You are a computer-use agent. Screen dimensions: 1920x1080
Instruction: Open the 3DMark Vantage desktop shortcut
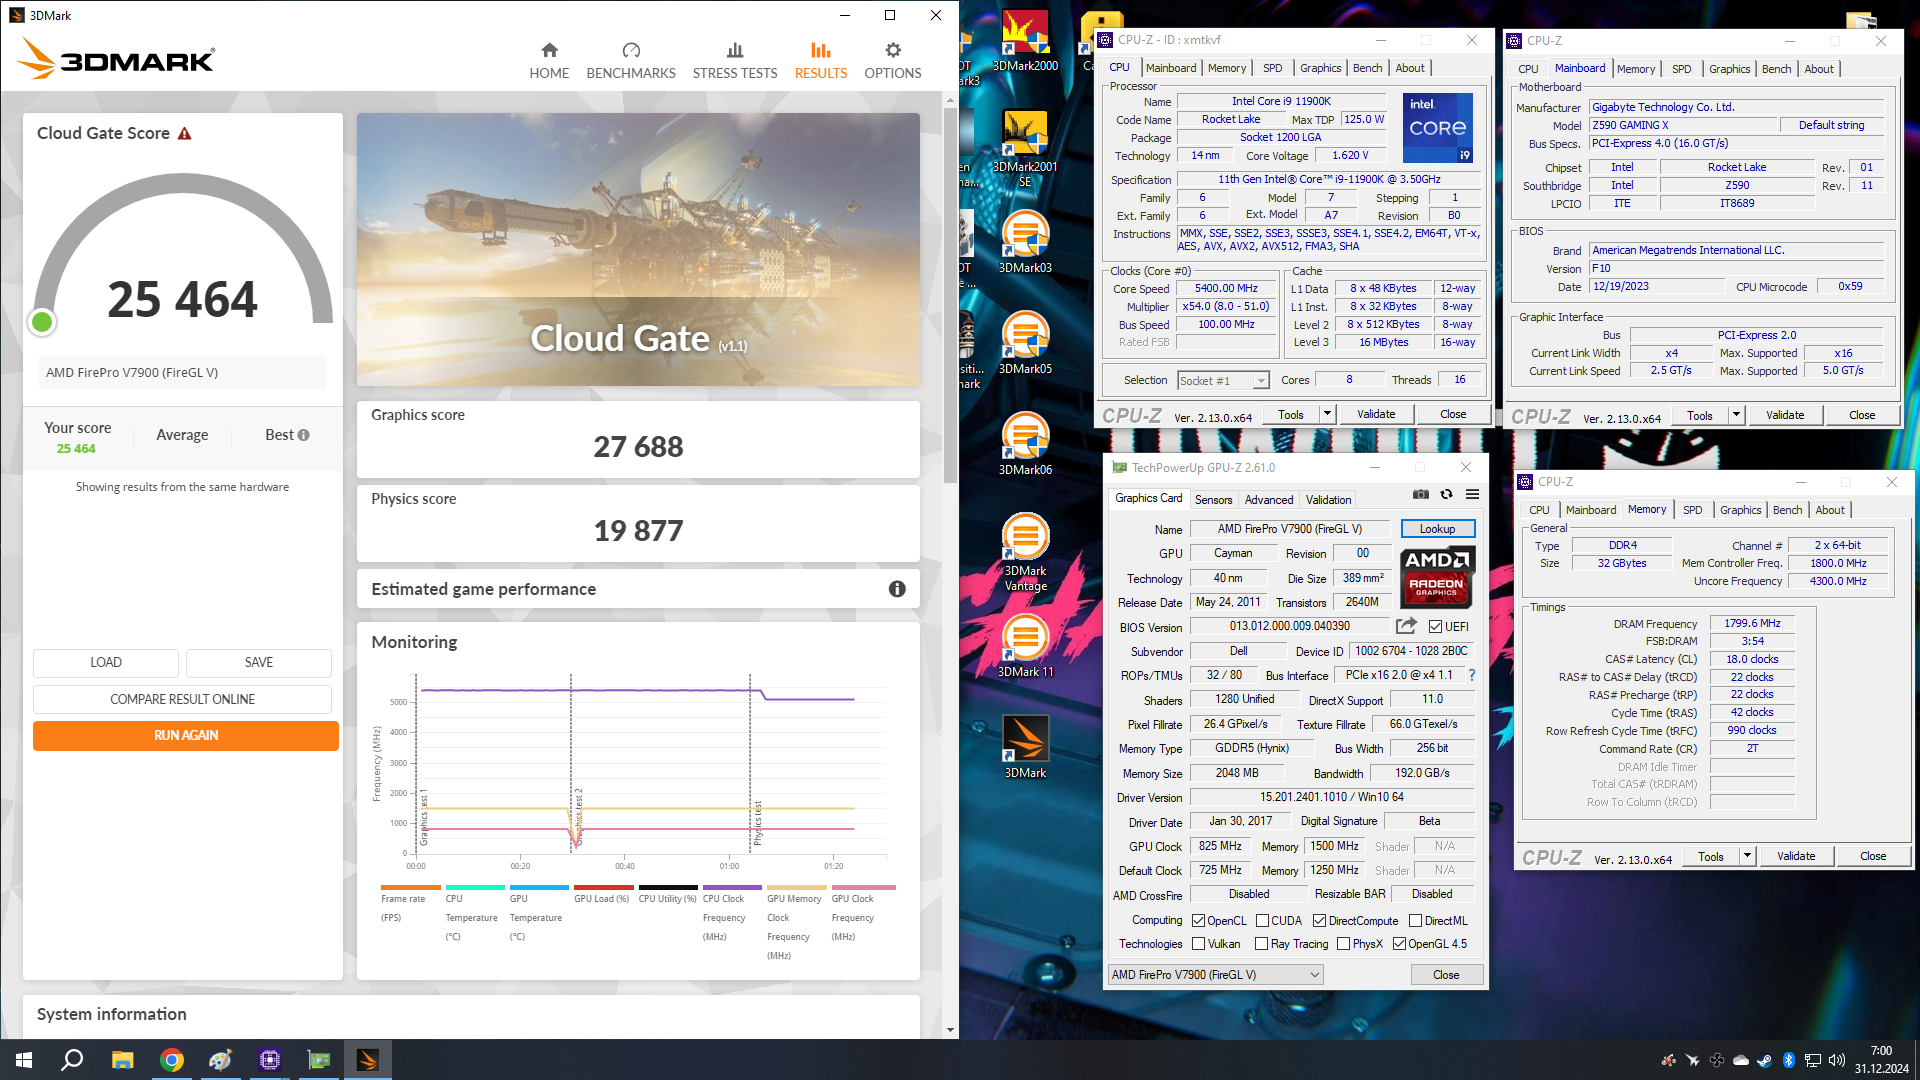tap(1025, 552)
